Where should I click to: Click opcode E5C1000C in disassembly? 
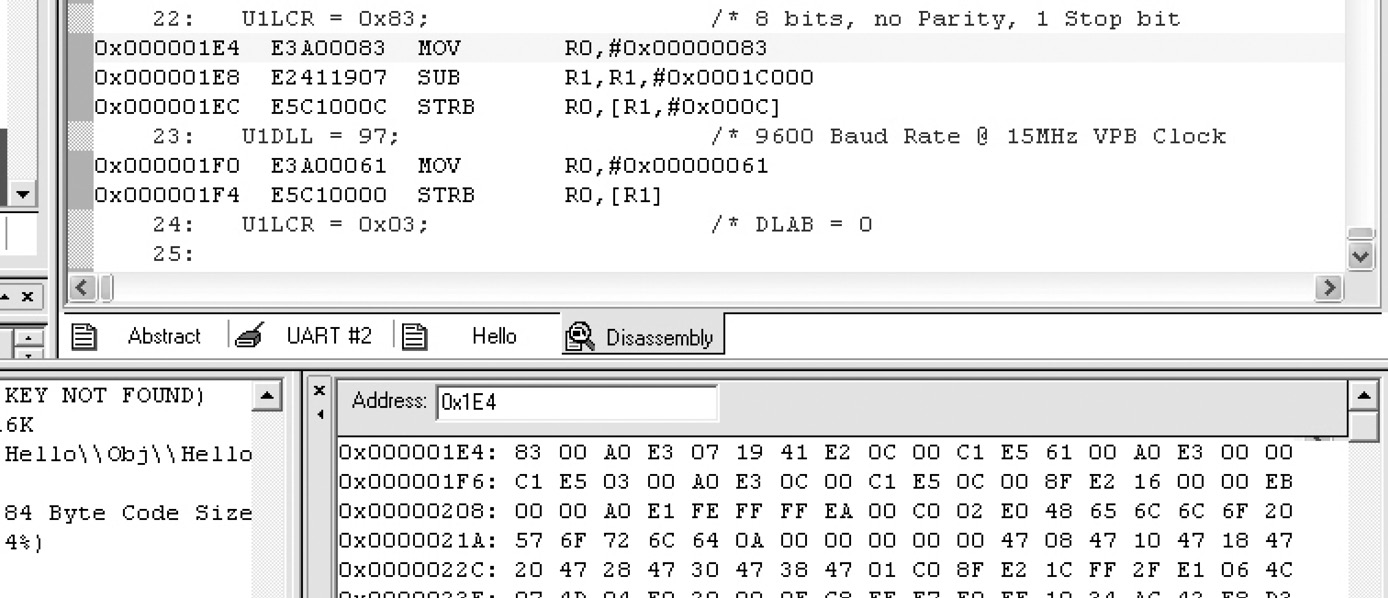pos(329,107)
